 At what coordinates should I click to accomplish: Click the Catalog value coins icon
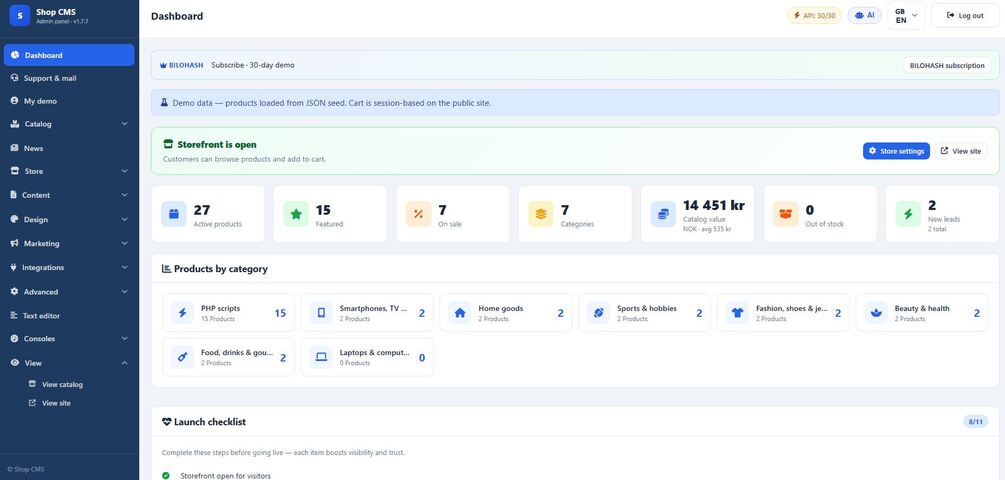[663, 214]
